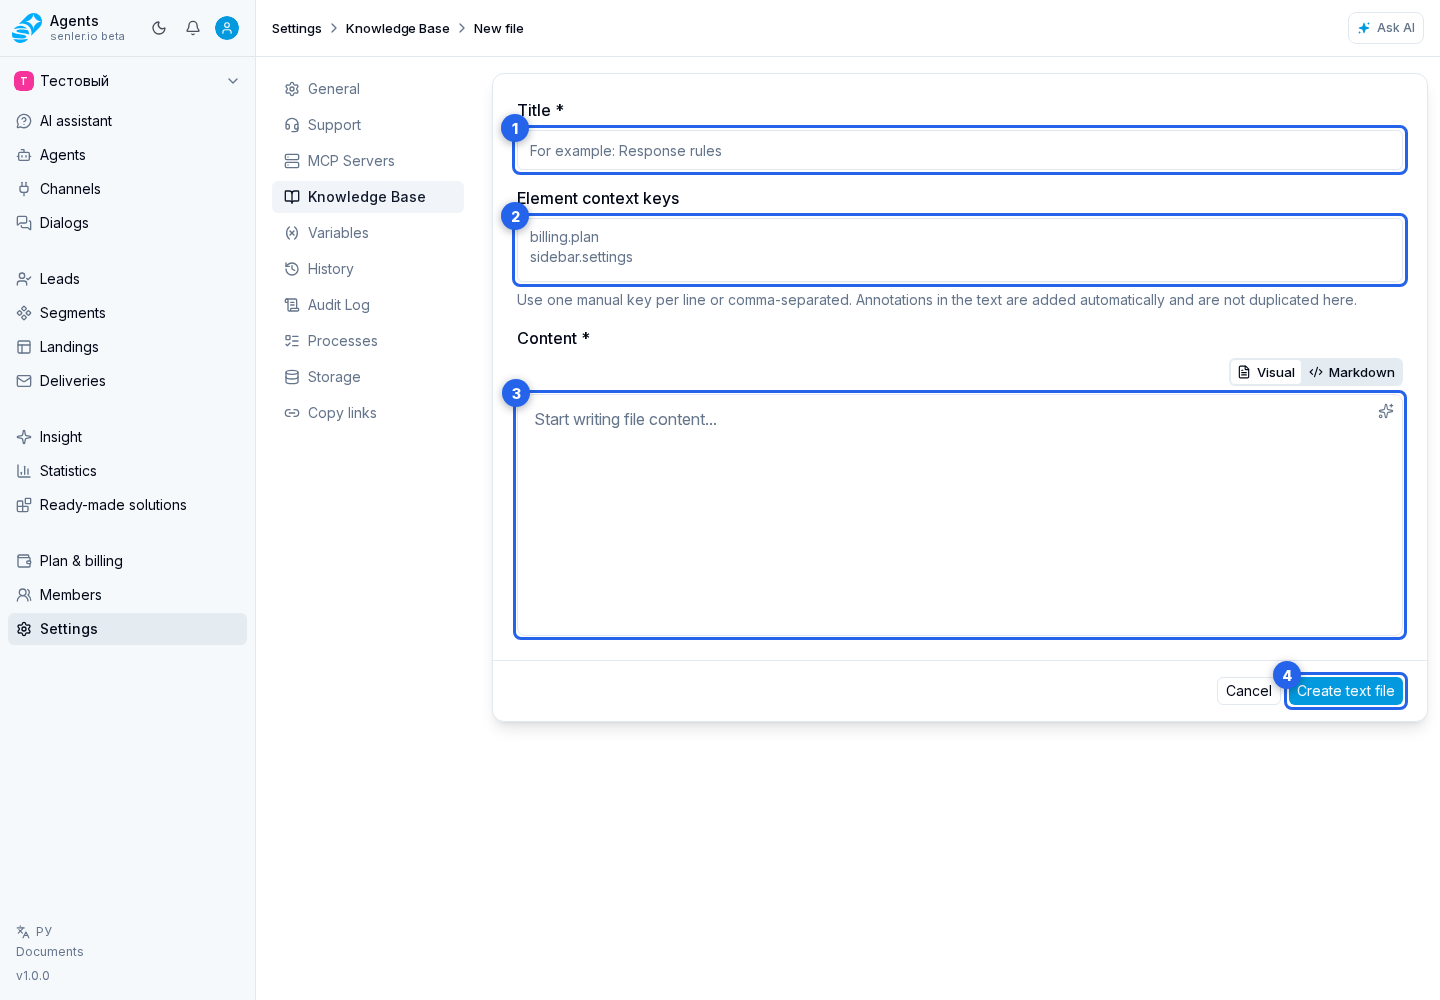Screen dimensions: 1440x1000
Task: Click the Knowledge Base book icon
Action: click(292, 197)
